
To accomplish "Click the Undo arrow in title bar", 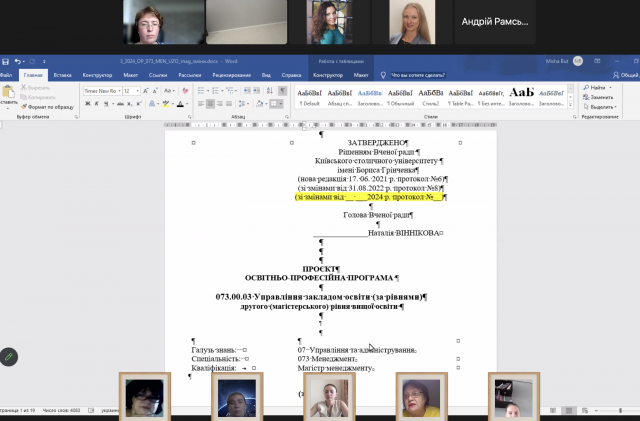I will tap(18, 61).
